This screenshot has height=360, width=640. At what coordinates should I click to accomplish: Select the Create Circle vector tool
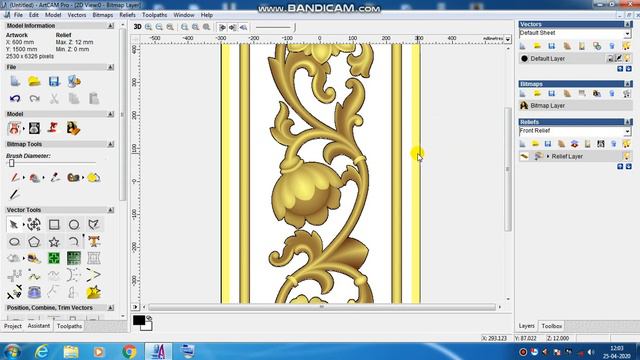tap(74, 224)
